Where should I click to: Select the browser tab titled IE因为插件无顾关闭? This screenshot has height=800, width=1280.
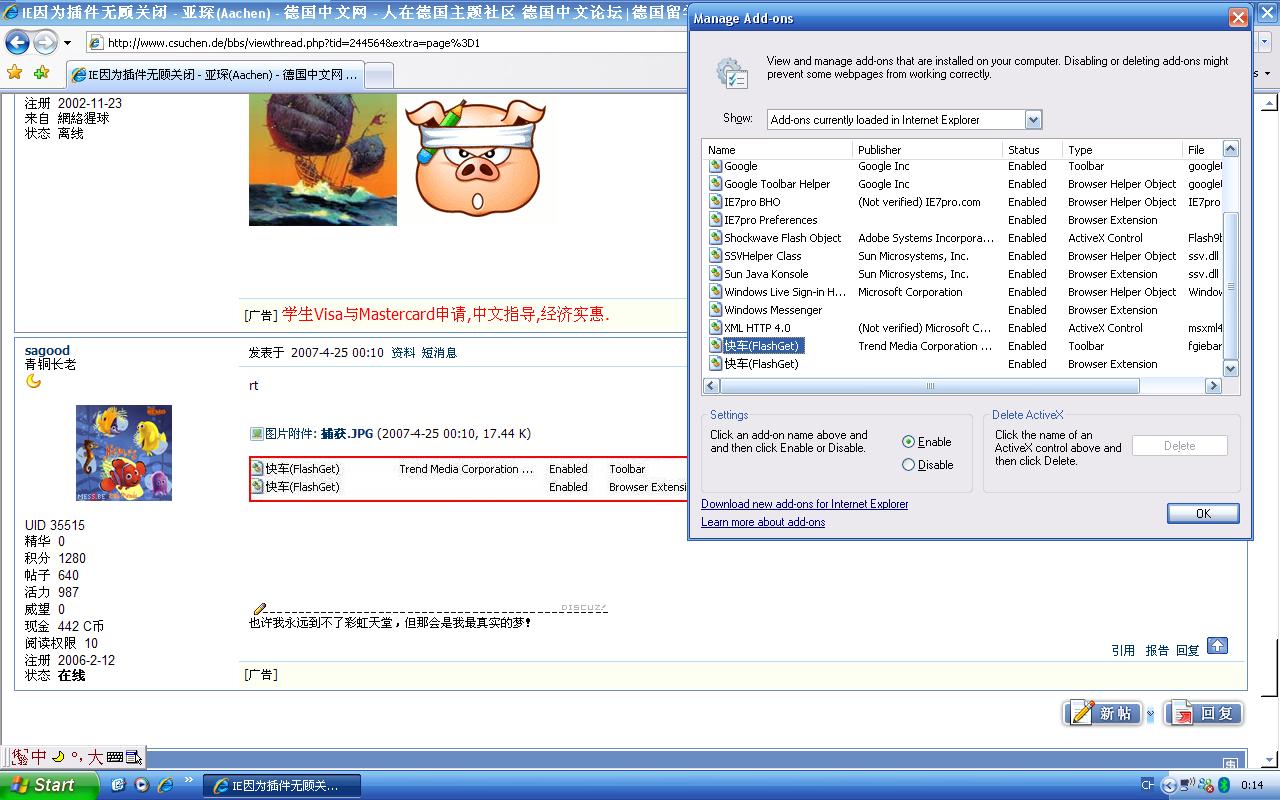click(x=214, y=75)
